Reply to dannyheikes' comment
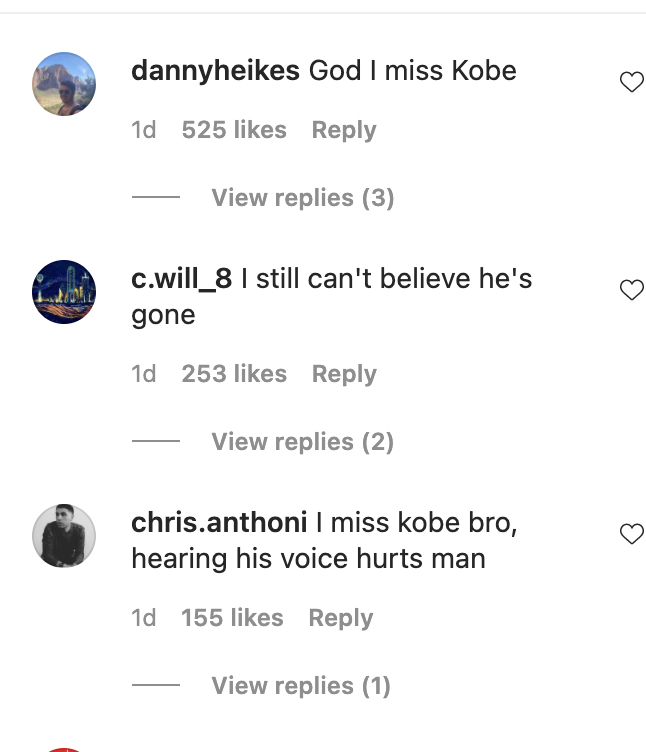 tap(344, 130)
